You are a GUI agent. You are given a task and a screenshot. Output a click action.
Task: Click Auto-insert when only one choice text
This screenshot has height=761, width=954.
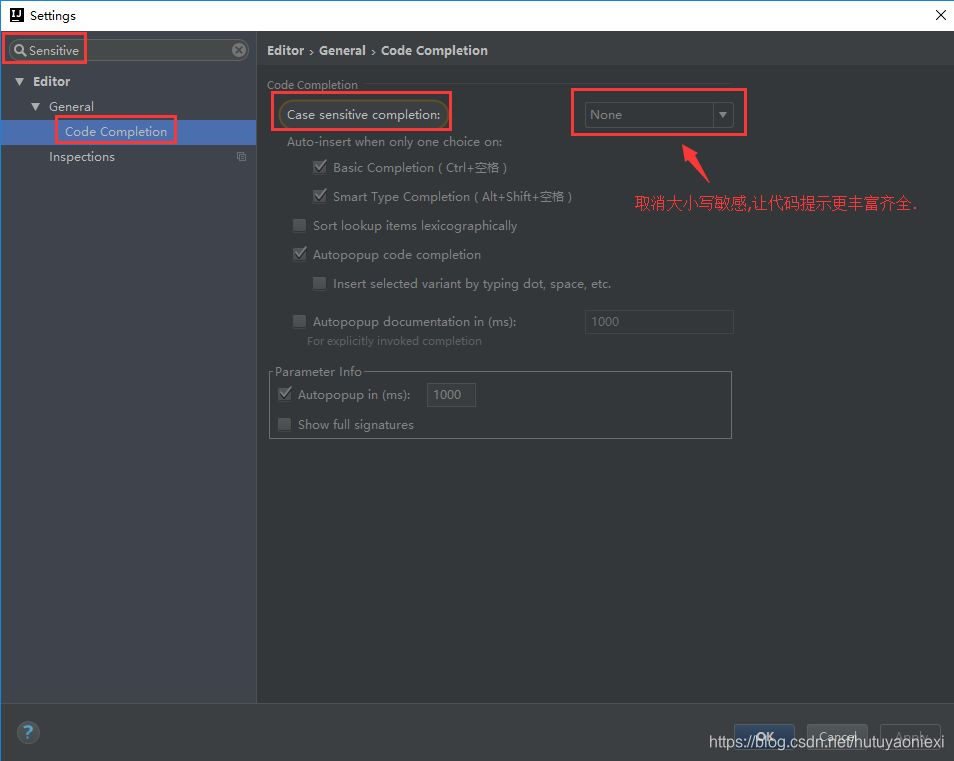[394, 142]
